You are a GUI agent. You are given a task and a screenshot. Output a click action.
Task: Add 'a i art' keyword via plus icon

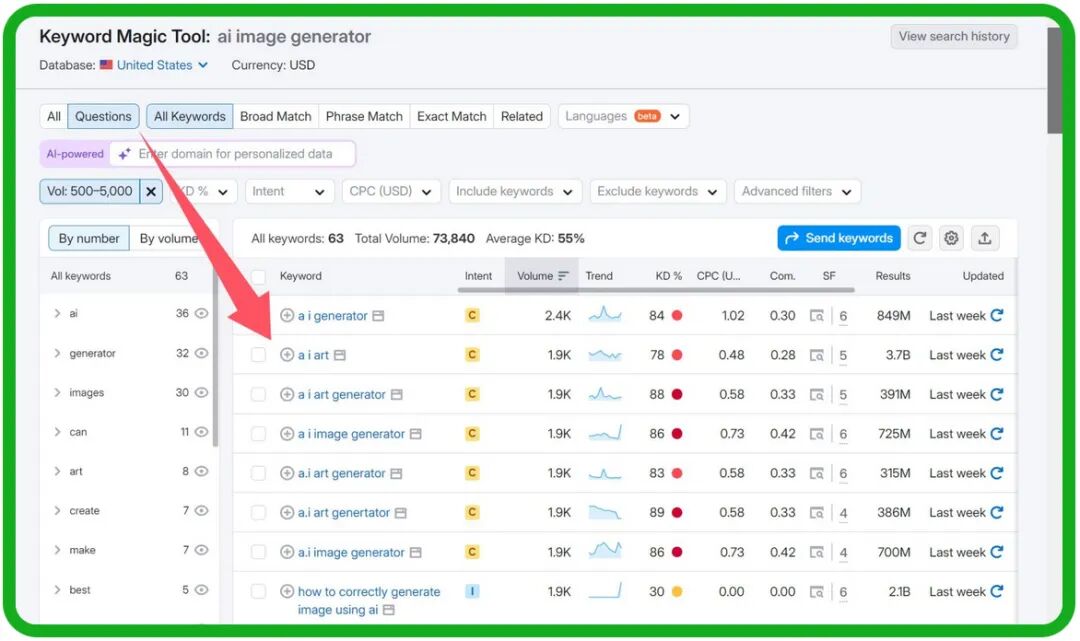pos(287,355)
